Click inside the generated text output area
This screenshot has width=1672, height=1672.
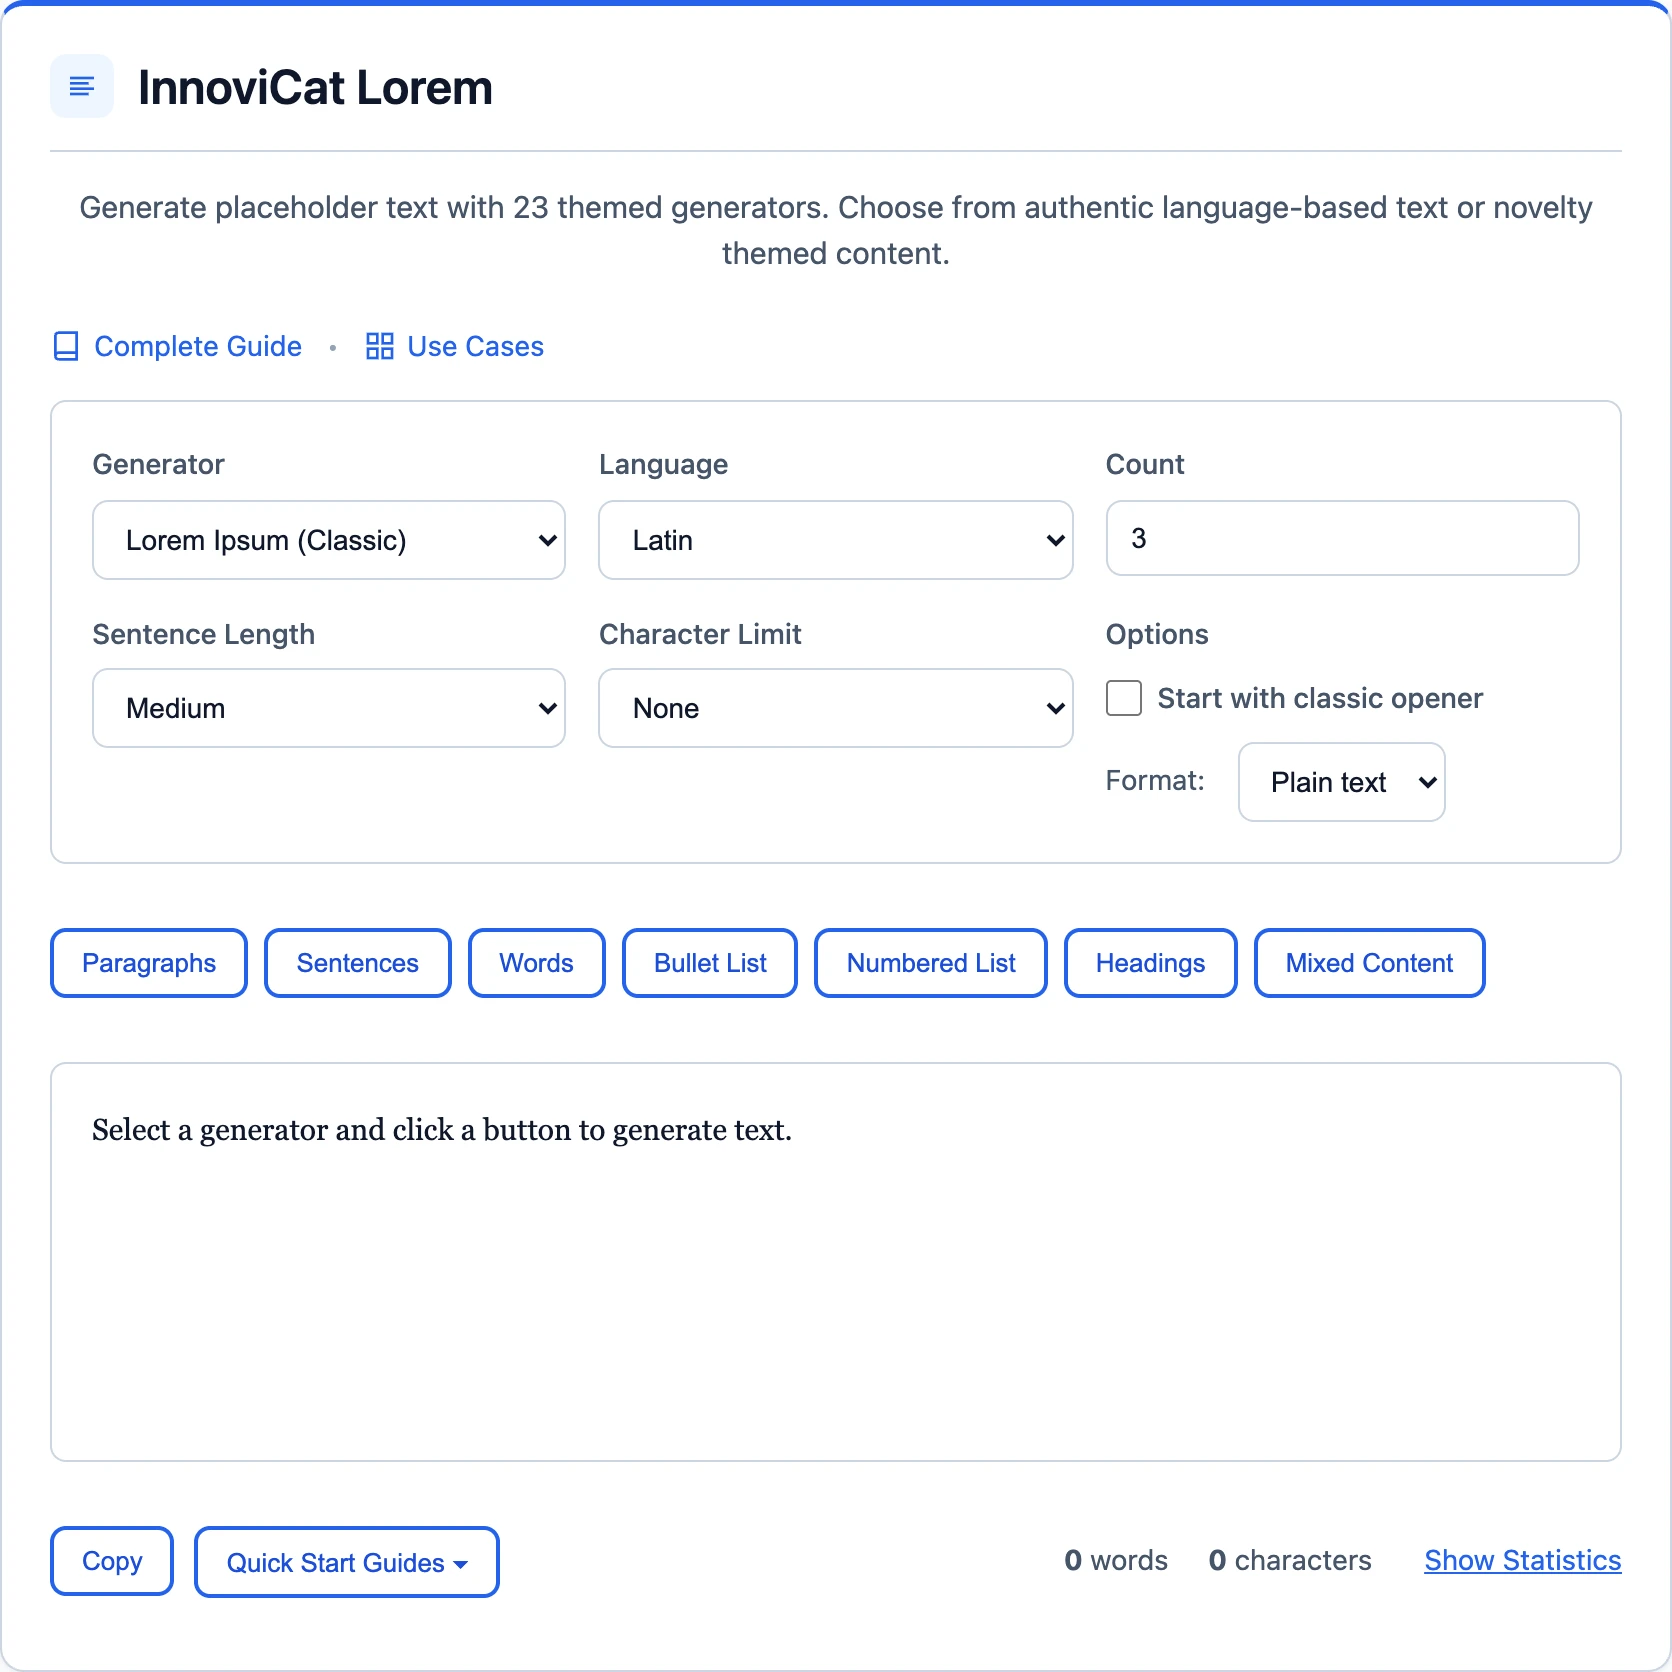pyautogui.click(x=836, y=1262)
